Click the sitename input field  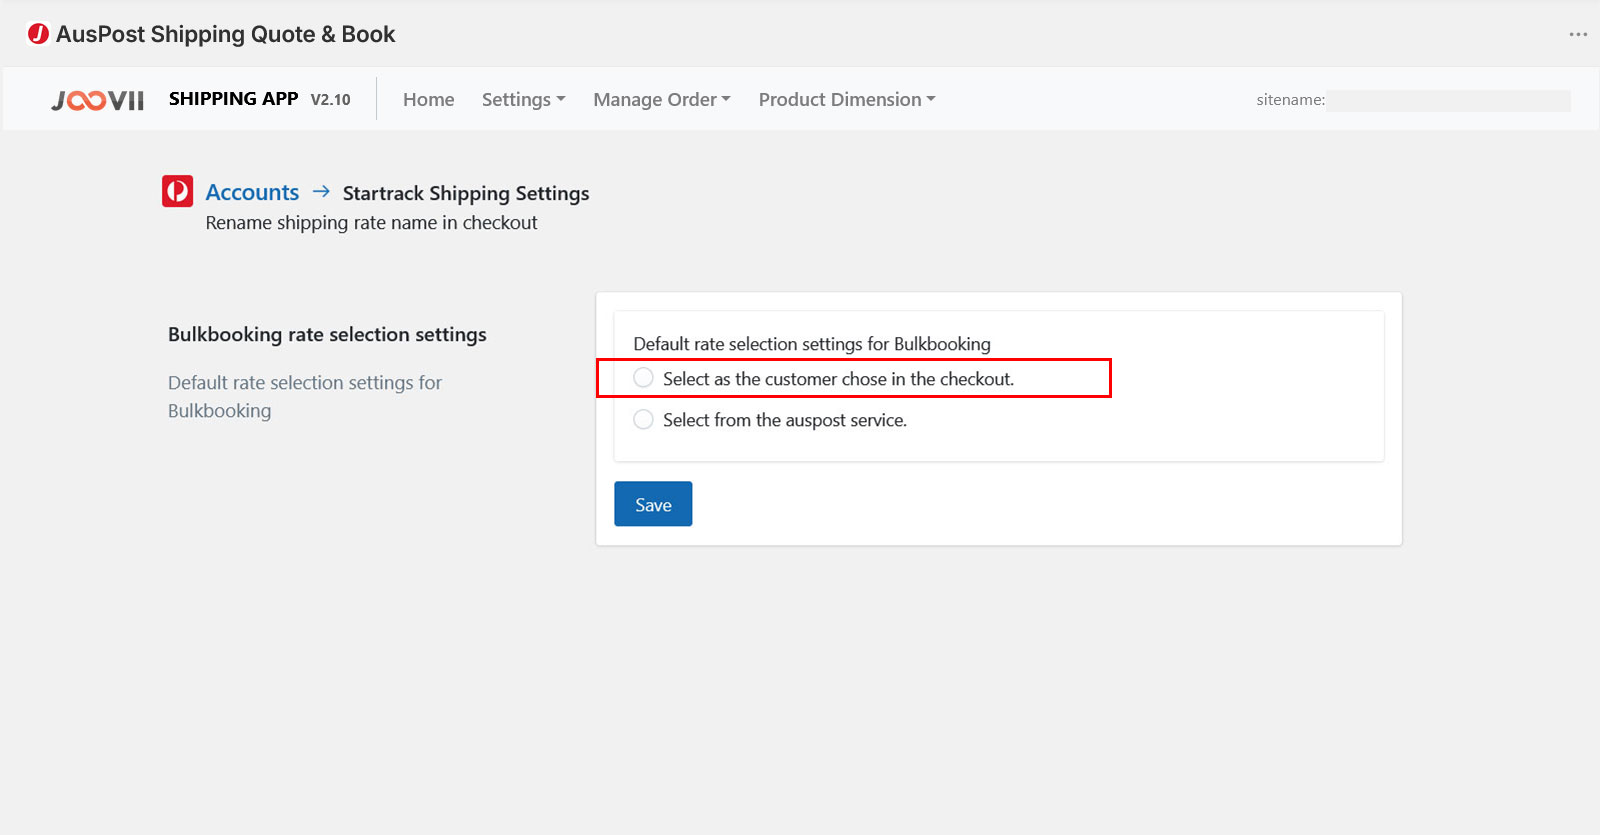pos(1449,100)
